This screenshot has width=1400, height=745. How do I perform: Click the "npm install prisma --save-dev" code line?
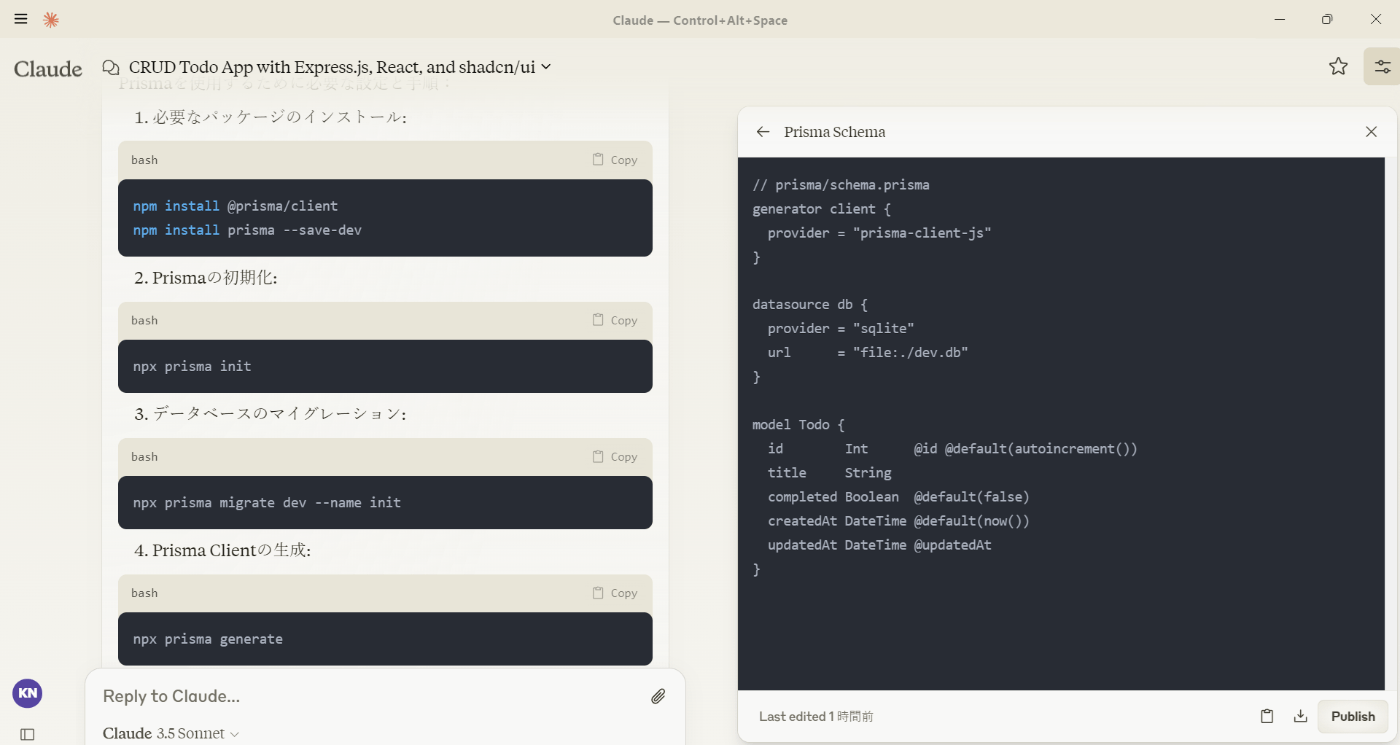click(x=247, y=230)
